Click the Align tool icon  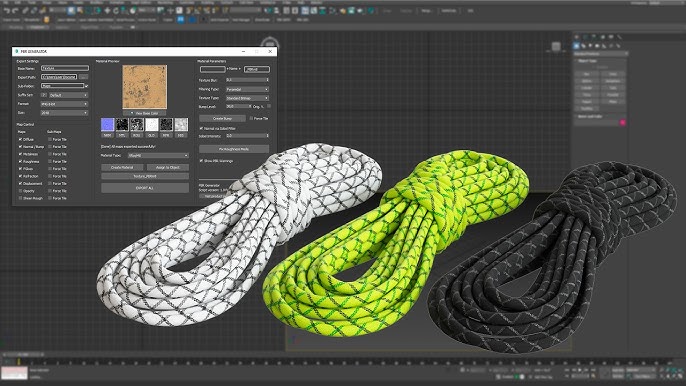(277, 11)
